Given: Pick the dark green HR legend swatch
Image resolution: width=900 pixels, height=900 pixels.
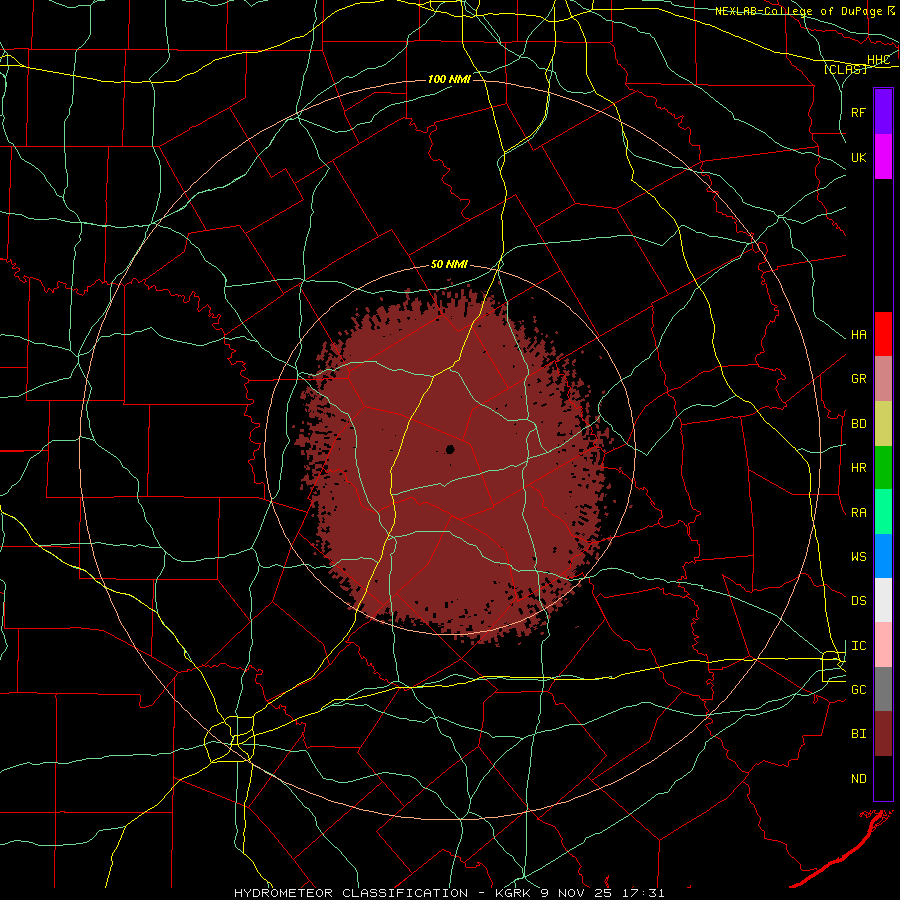Looking at the screenshot, I should [x=883, y=467].
